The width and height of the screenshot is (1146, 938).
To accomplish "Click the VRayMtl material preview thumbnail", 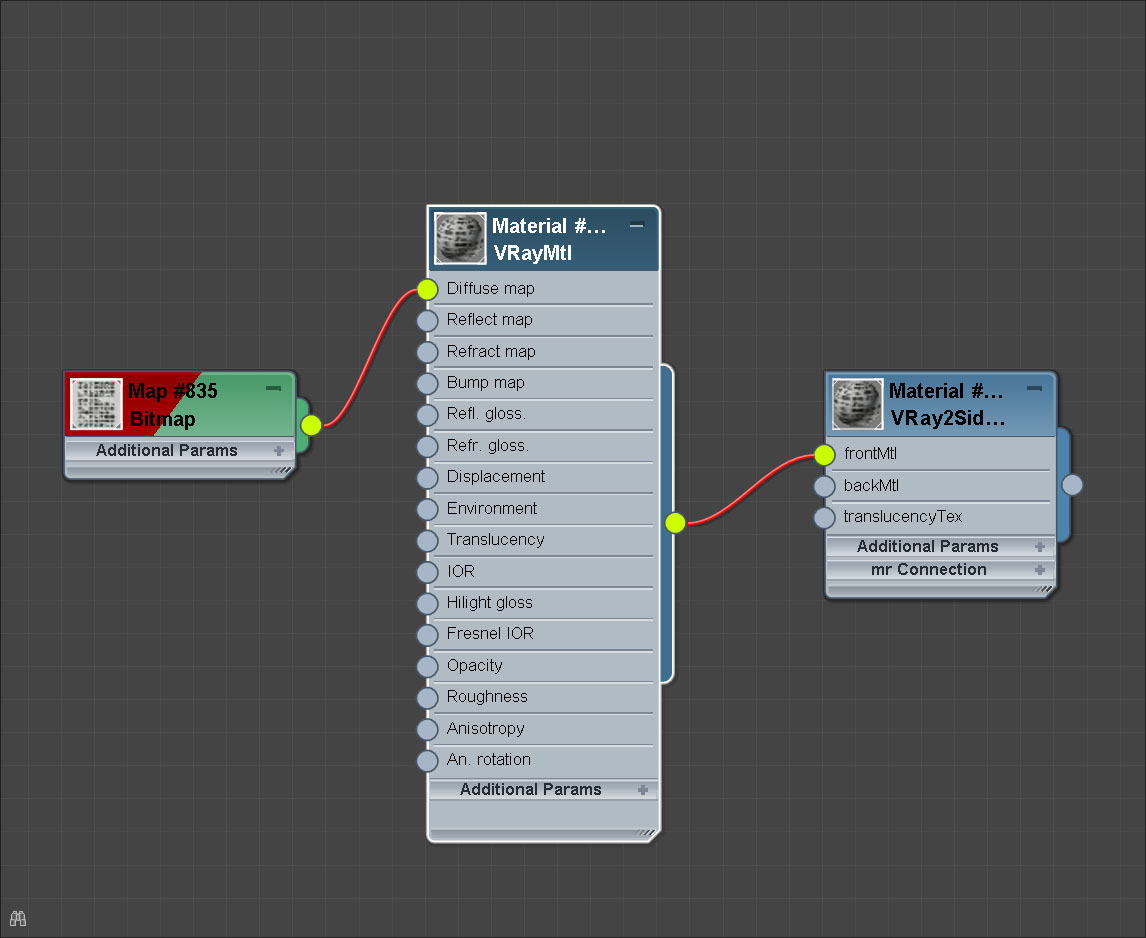I will [x=460, y=238].
